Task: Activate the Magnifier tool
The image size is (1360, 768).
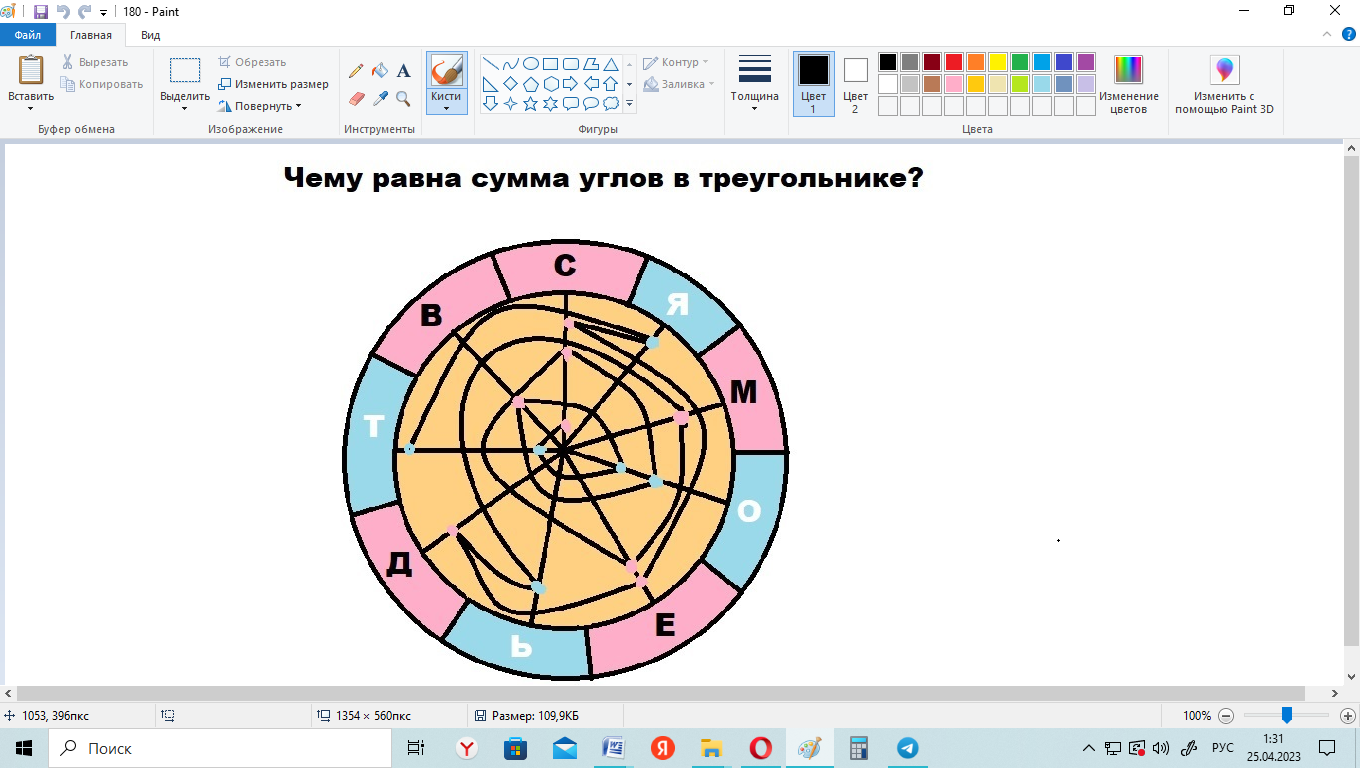Action: tap(403, 98)
